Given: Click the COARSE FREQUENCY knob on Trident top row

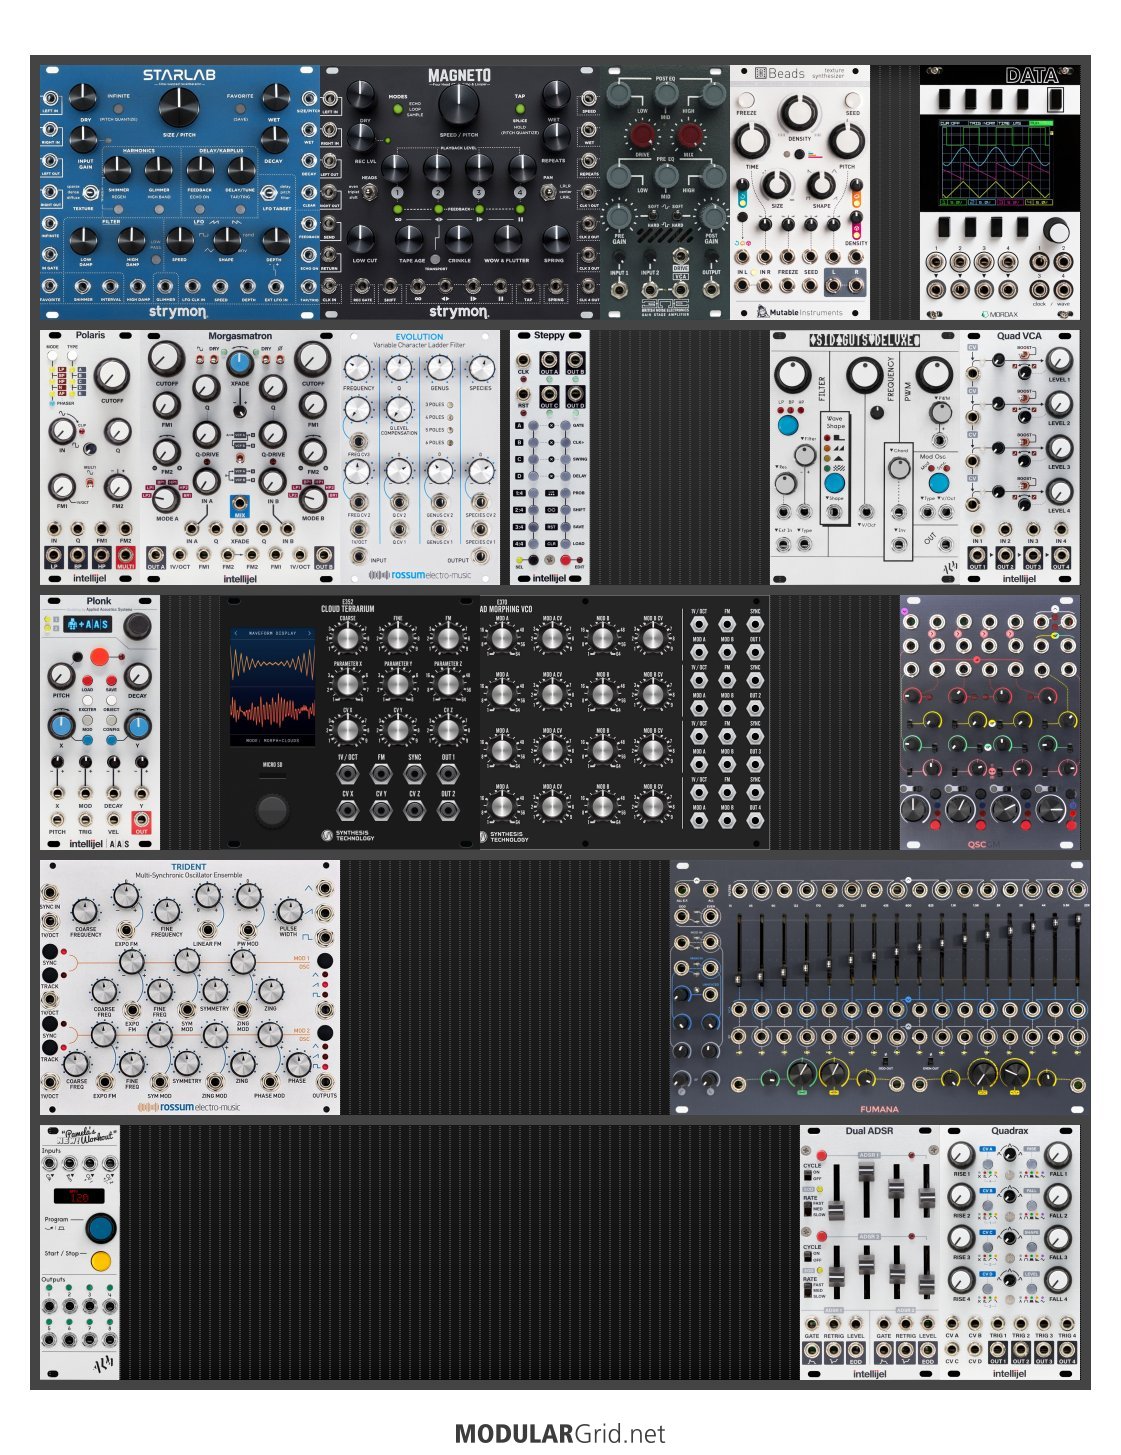Looking at the screenshot, I should [x=86, y=910].
